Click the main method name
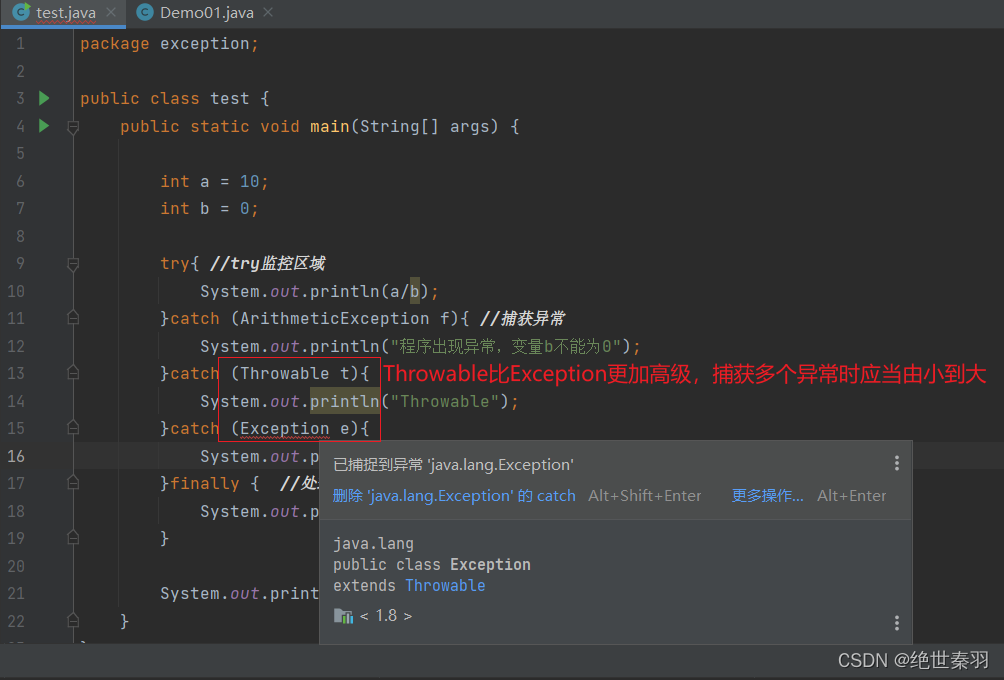Viewport: 1004px width, 680px height. (x=330, y=126)
